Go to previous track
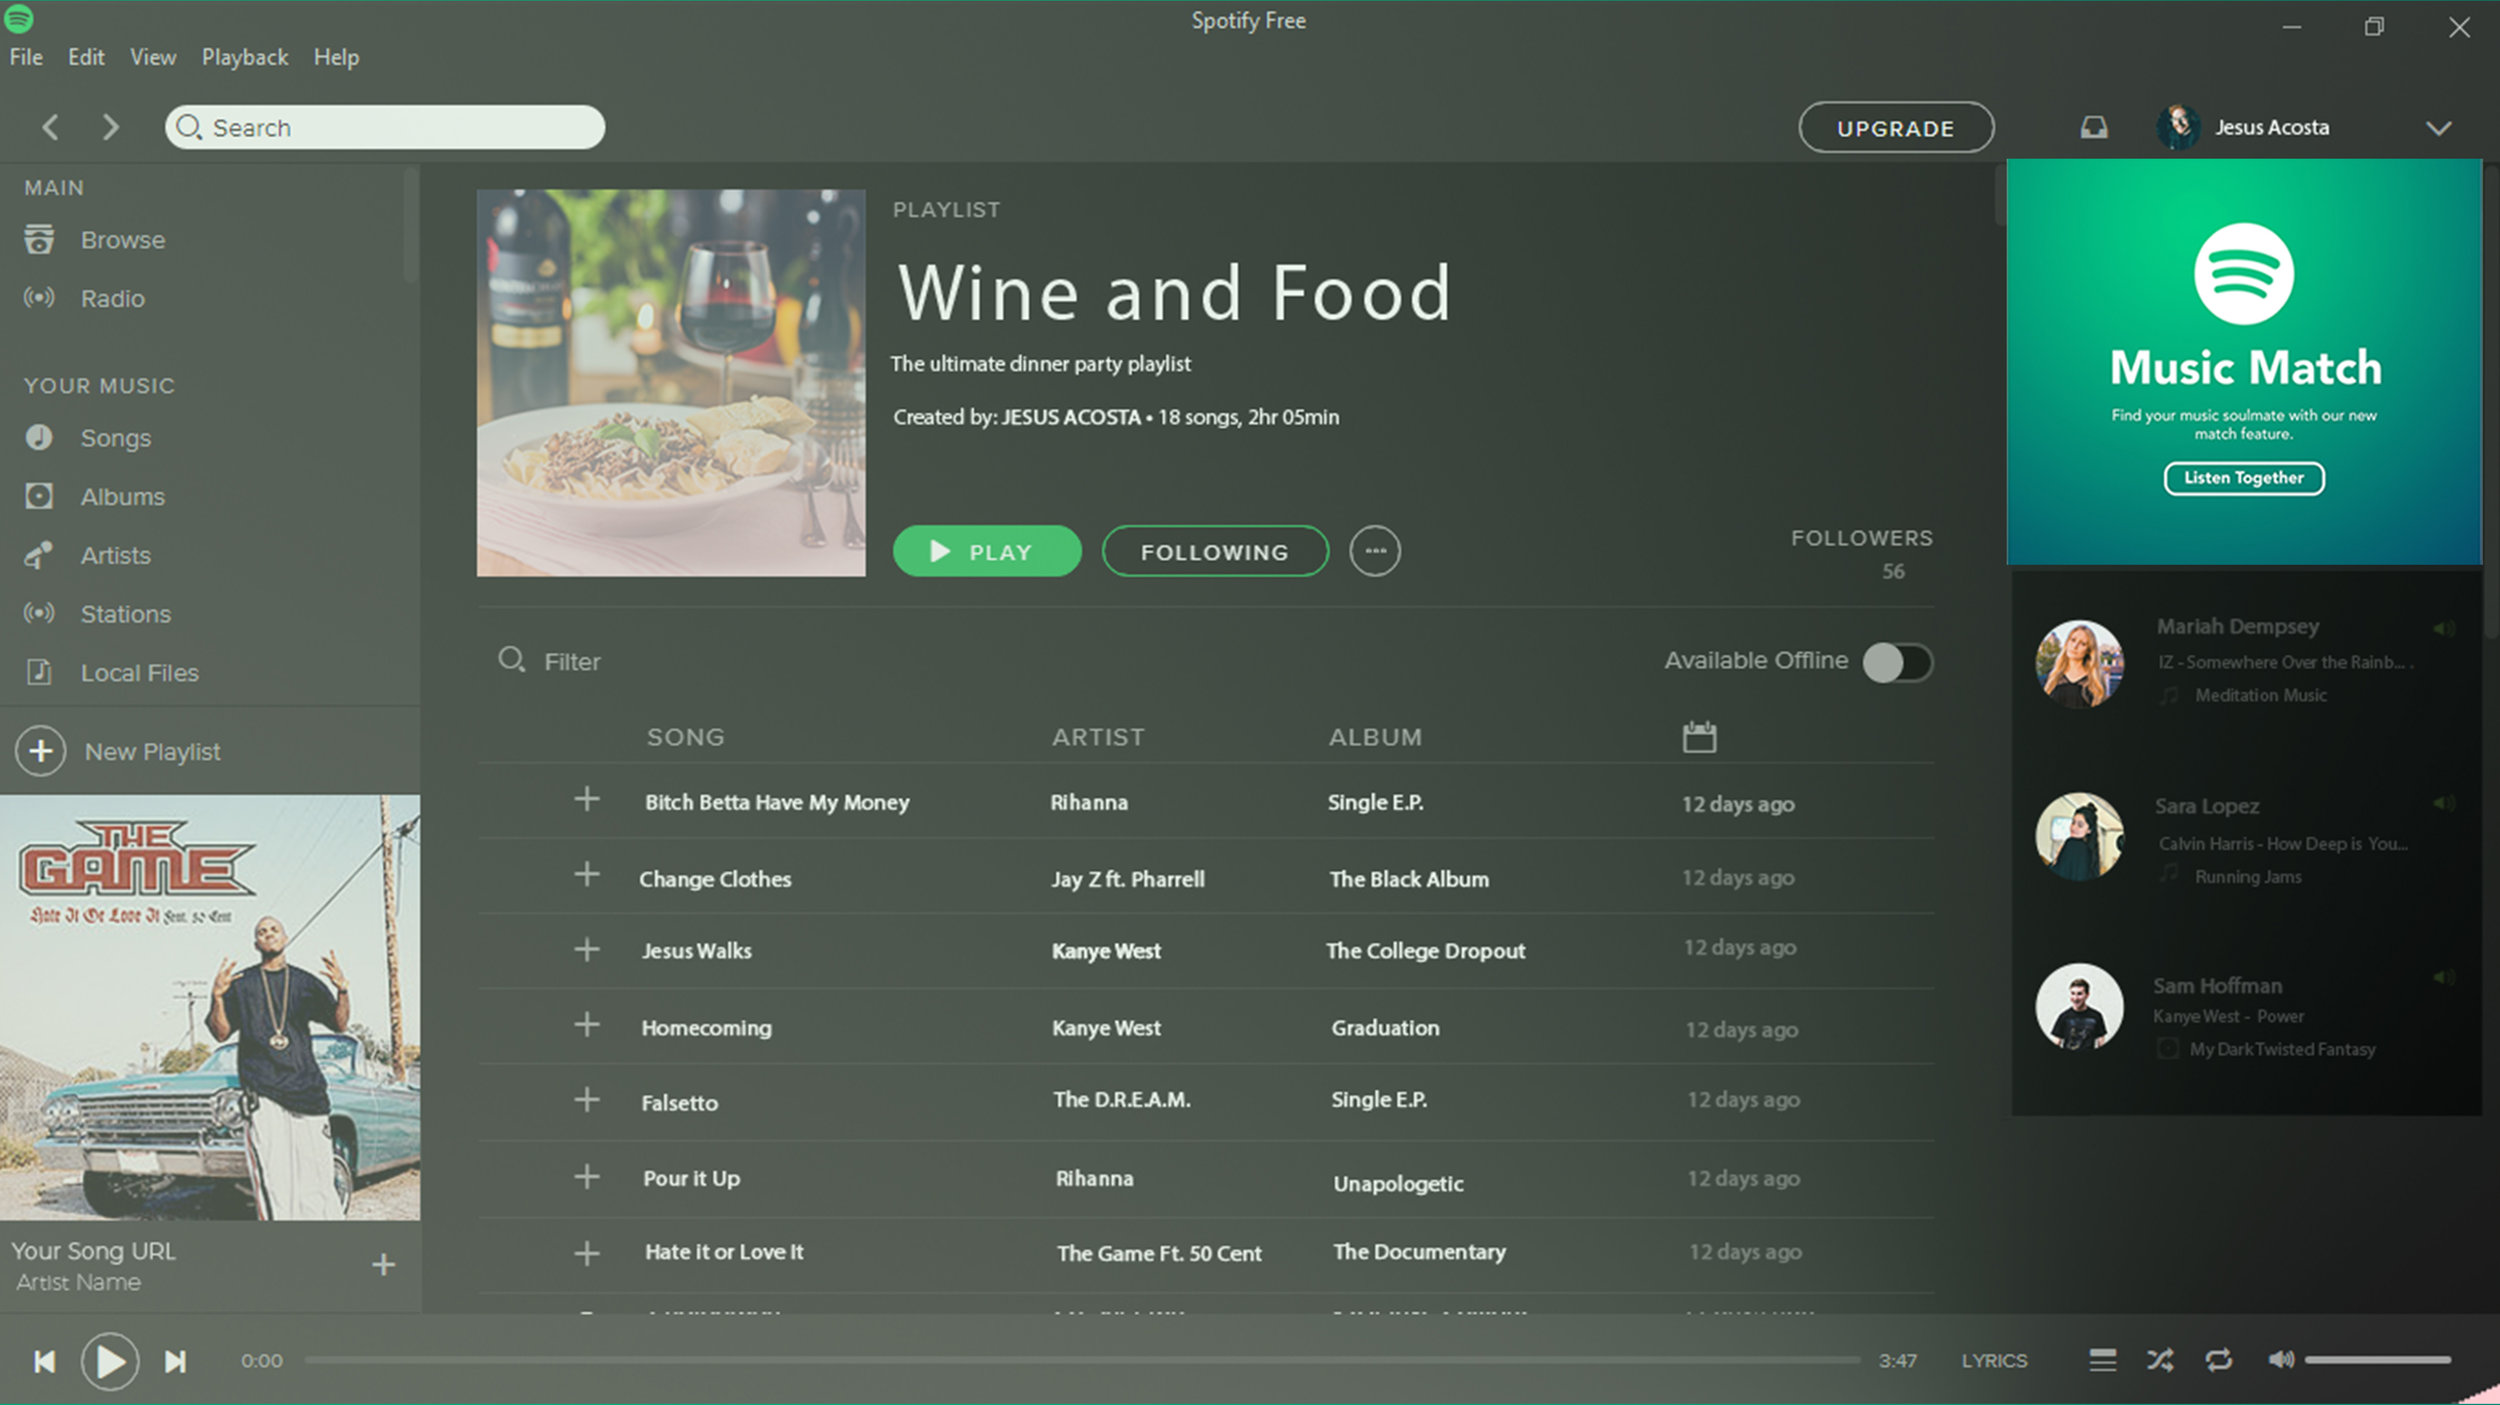2500x1405 pixels. point(44,1361)
